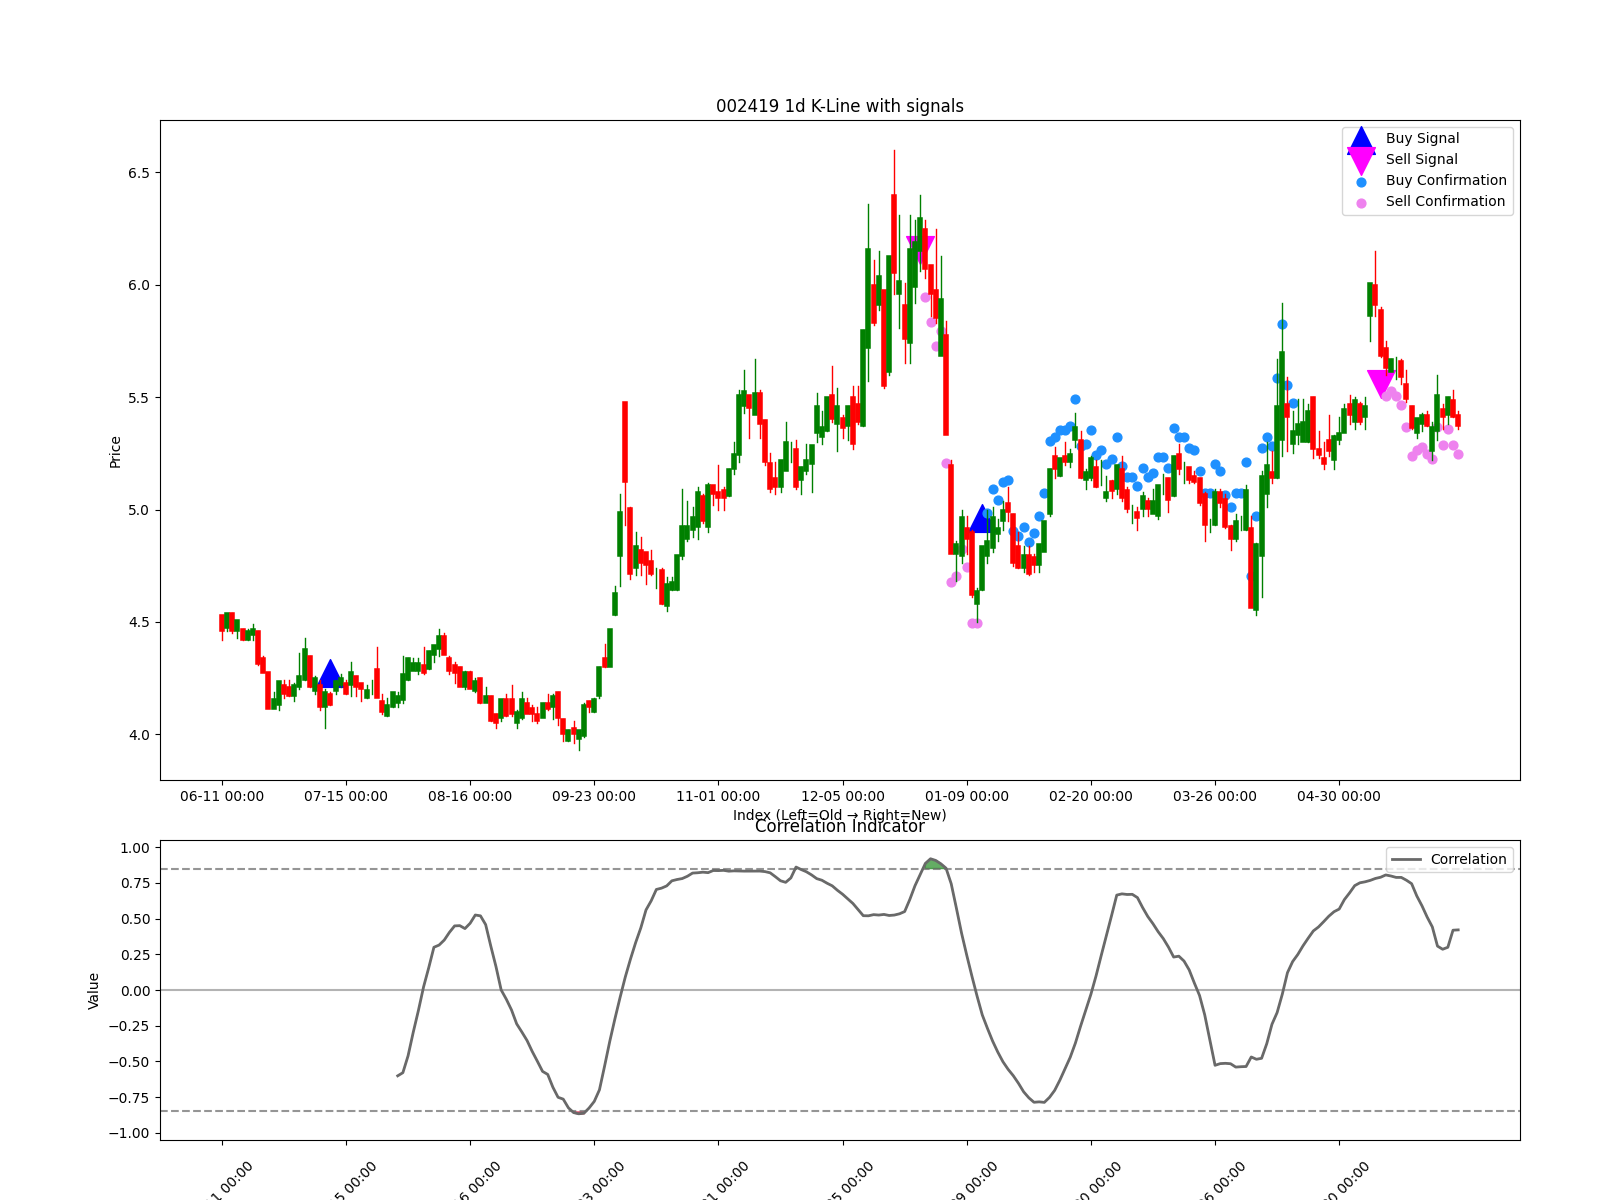Click the 'Buy Confirmation' legend label
Screen dimensions: 1600x1200
click(x=1446, y=180)
